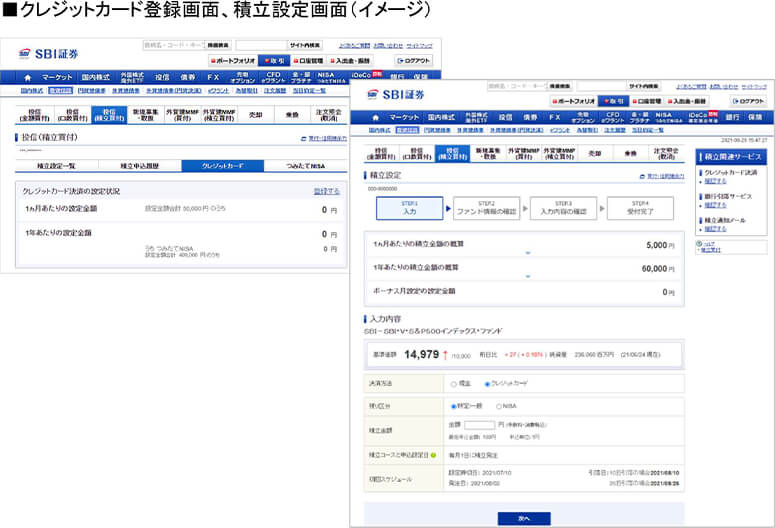
Task: Click 入出金・振替 button in the right window
Action: (687, 101)
